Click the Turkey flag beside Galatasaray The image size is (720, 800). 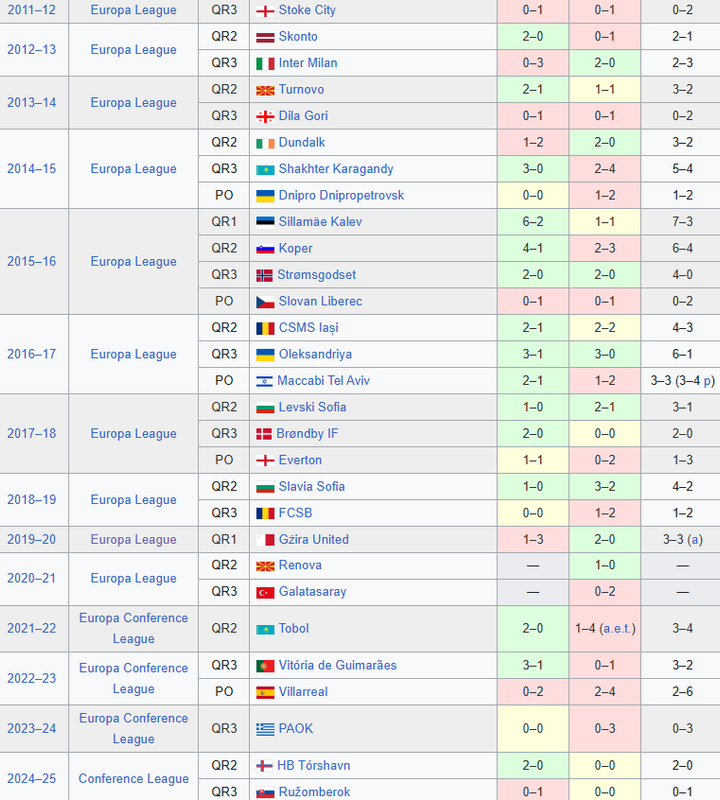pyautogui.click(x=265, y=592)
